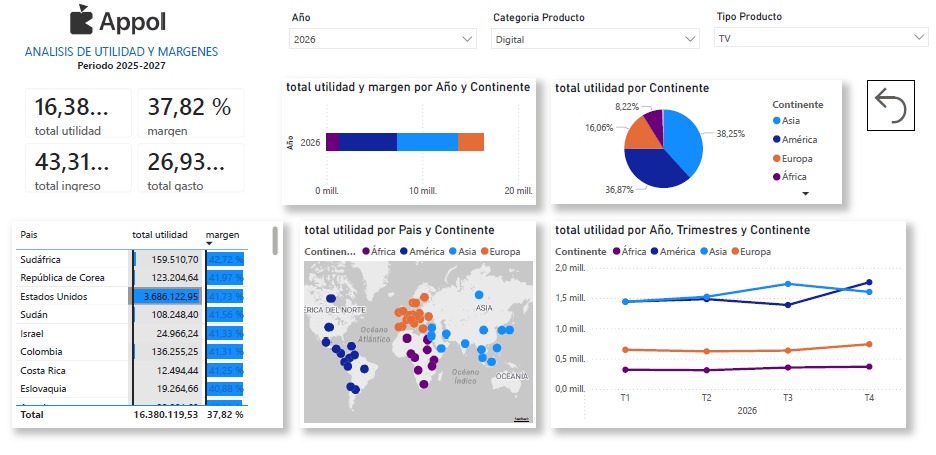Click the total utilidad column header
The width and height of the screenshot is (936, 455).
(160, 234)
